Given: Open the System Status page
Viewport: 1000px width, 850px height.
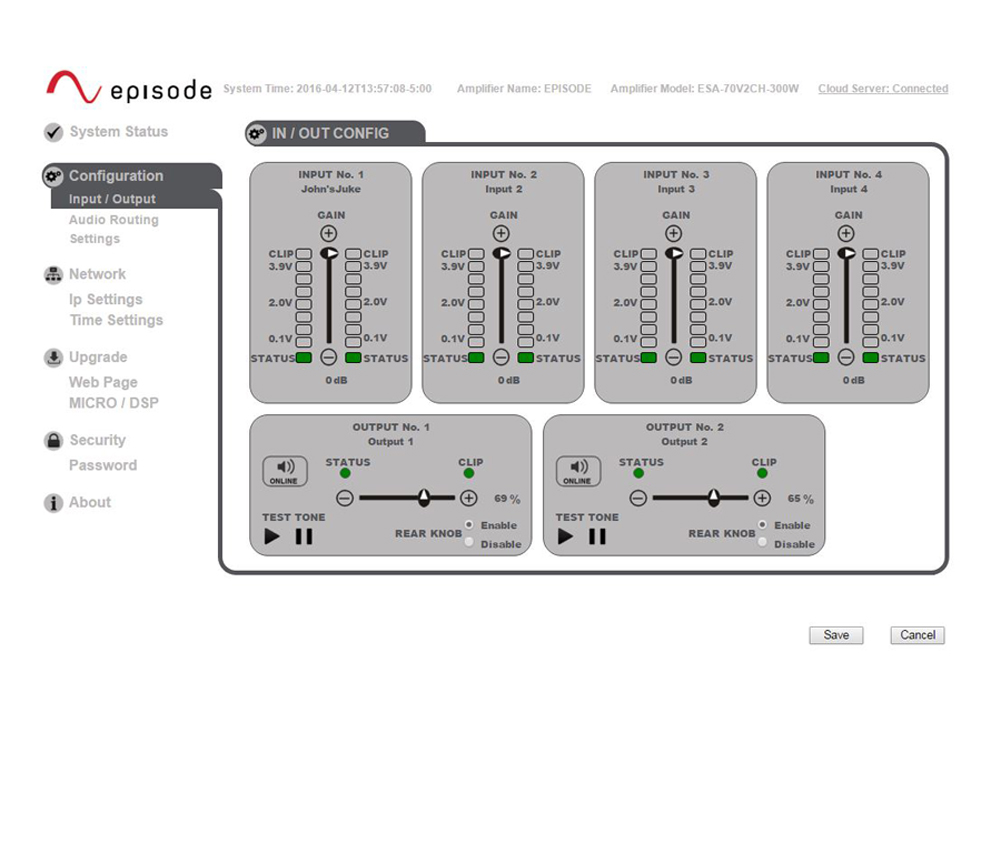Looking at the screenshot, I should coord(118,132).
